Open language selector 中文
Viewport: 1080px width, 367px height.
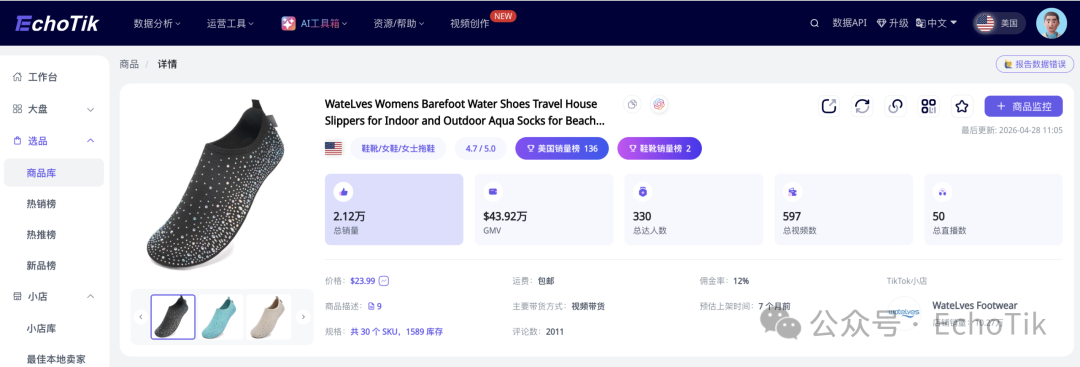pyautogui.click(x=937, y=23)
